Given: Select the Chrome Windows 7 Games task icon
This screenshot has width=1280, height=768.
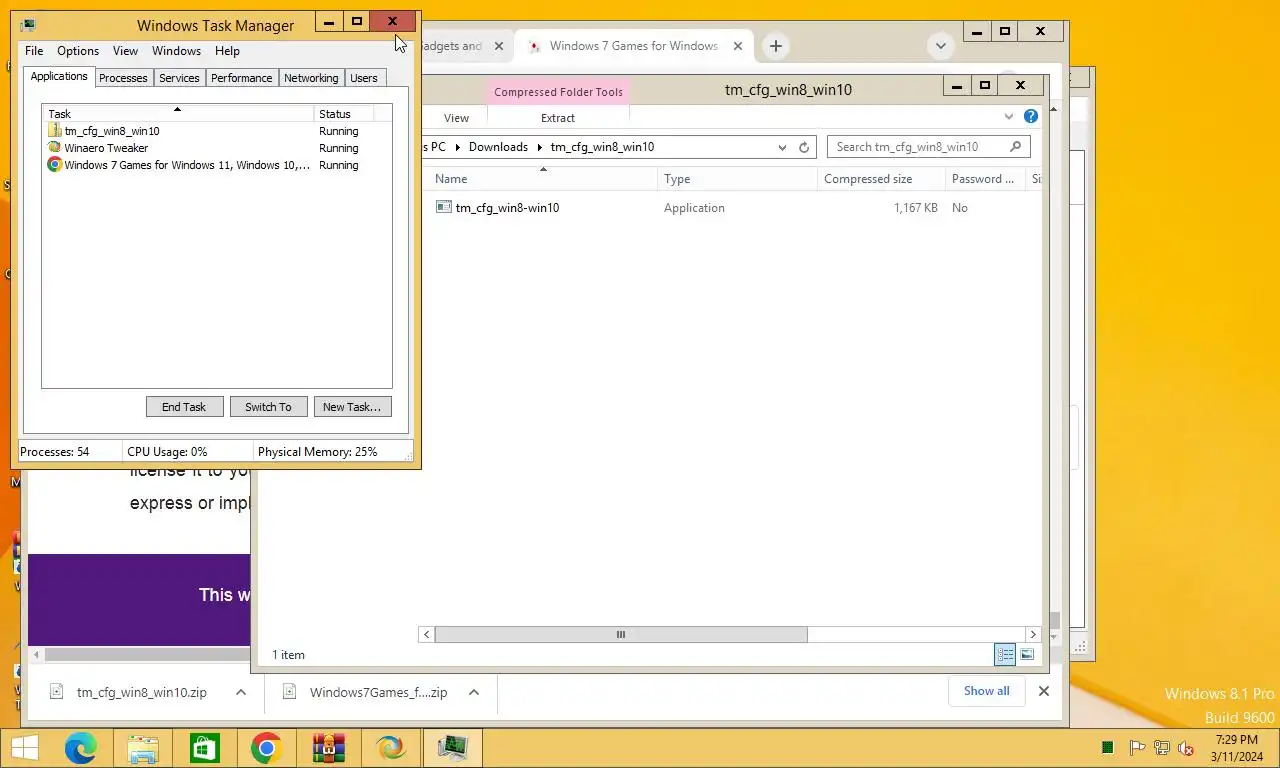Looking at the screenshot, I should coord(55,165).
